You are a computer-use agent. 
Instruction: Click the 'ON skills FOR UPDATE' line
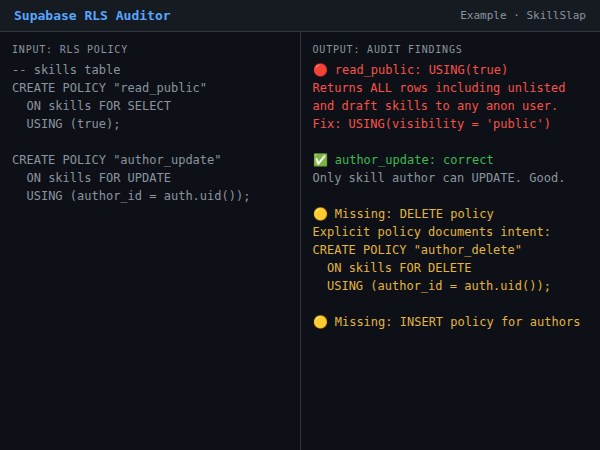tap(99, 178)
